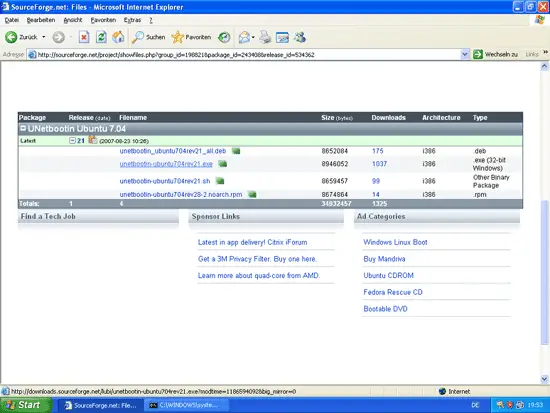Collapse release 21 with minus box

tap(72, 140)
